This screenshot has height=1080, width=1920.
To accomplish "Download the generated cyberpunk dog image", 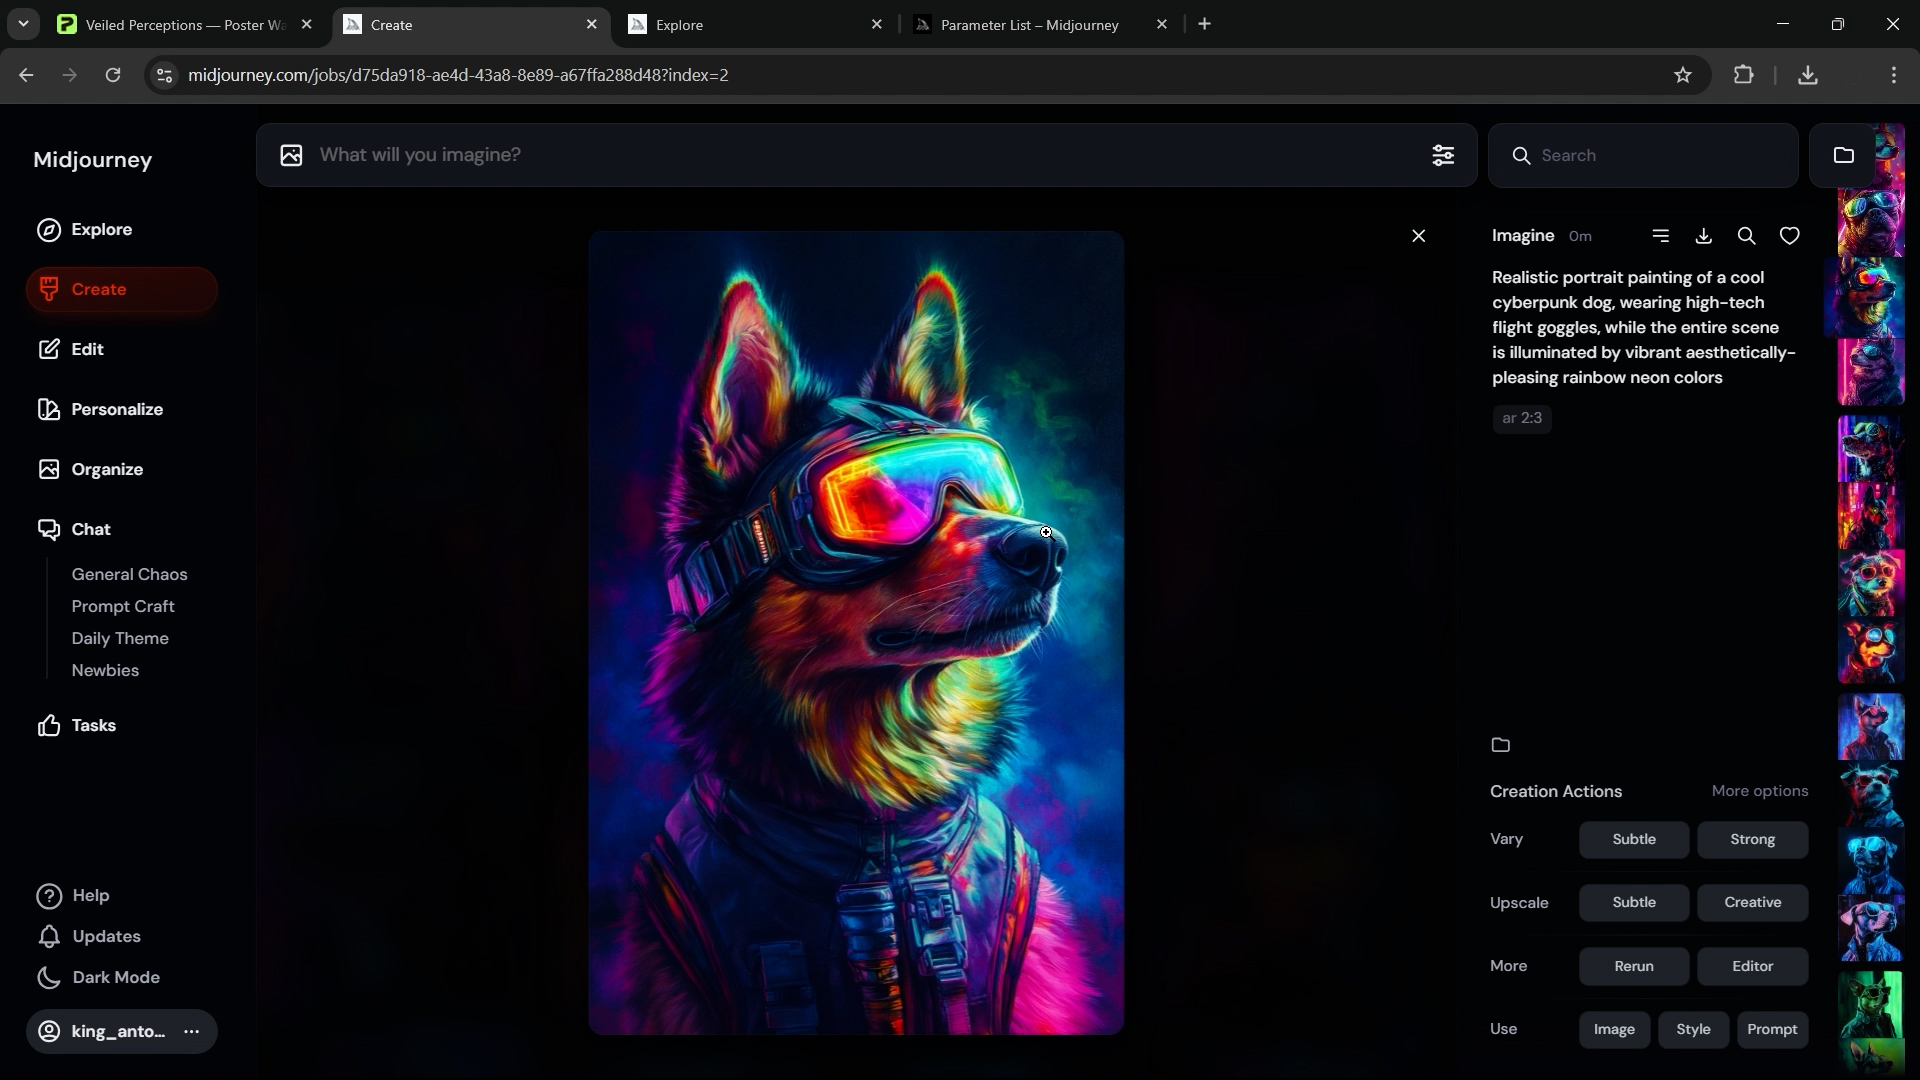I will 1704,235.
